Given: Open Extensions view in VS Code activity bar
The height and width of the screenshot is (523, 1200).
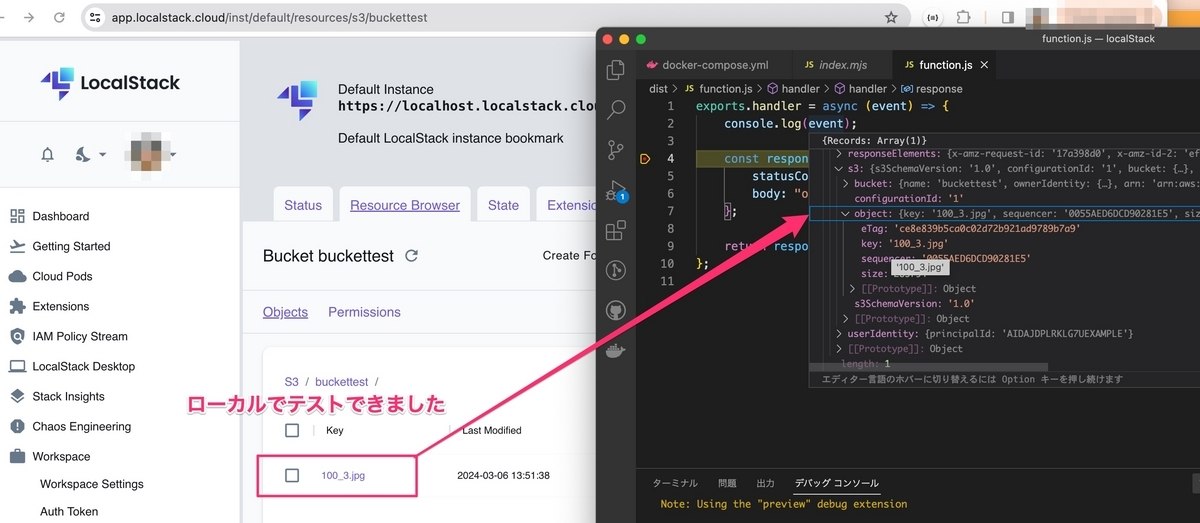Looking at the screenshot, I should [x=617, y=230].
